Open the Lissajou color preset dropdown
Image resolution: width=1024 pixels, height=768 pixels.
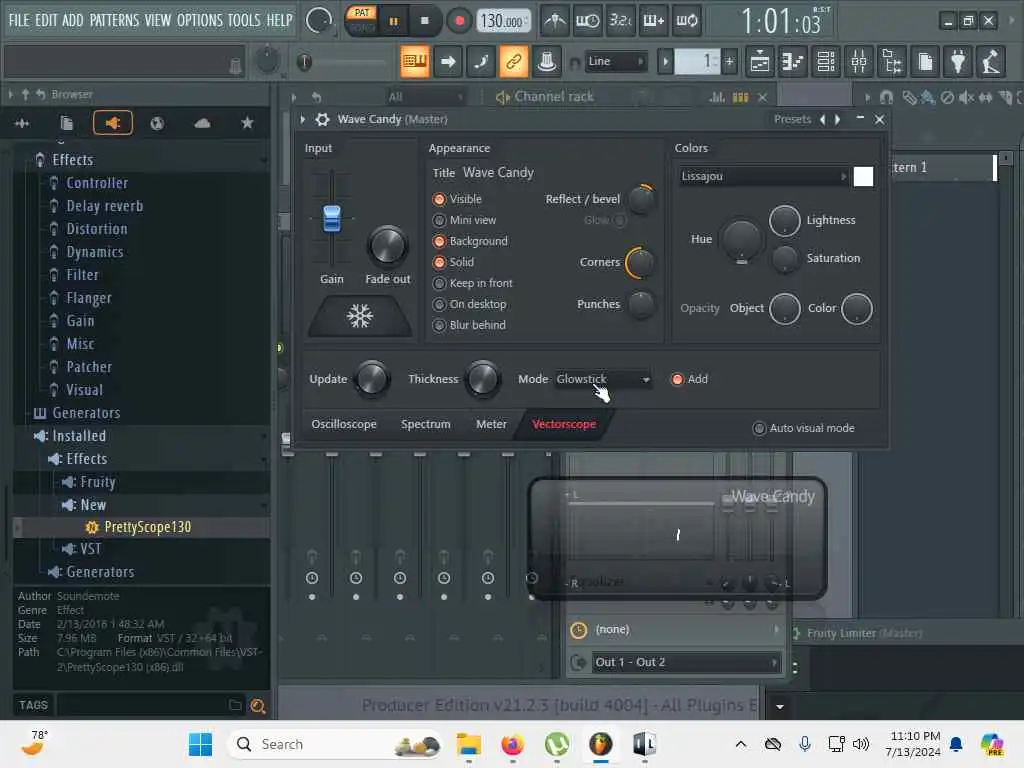[763, 176]
